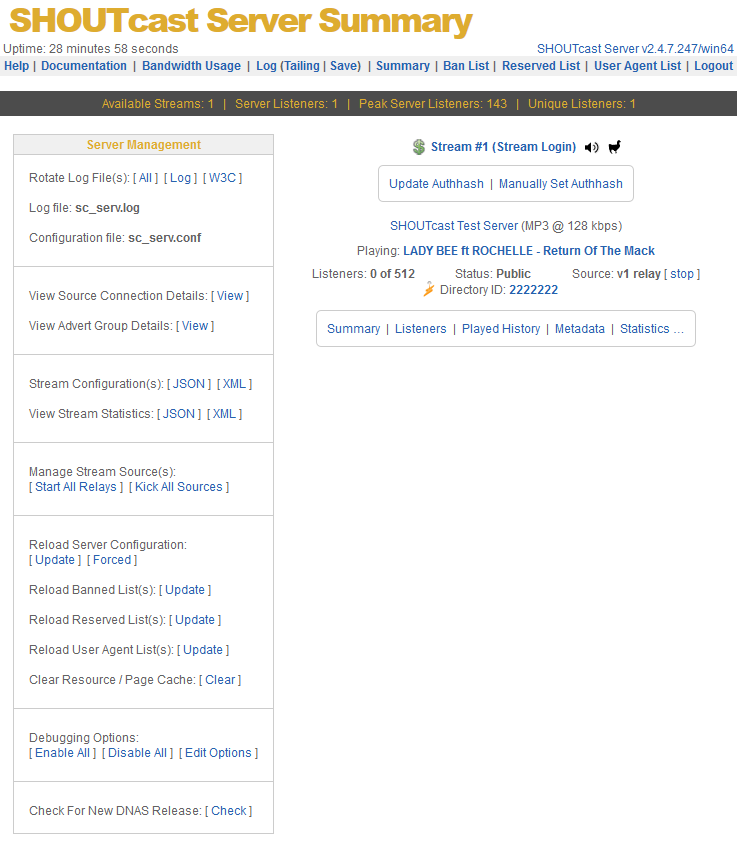Click the Update Authhash button

coord(436,184)
